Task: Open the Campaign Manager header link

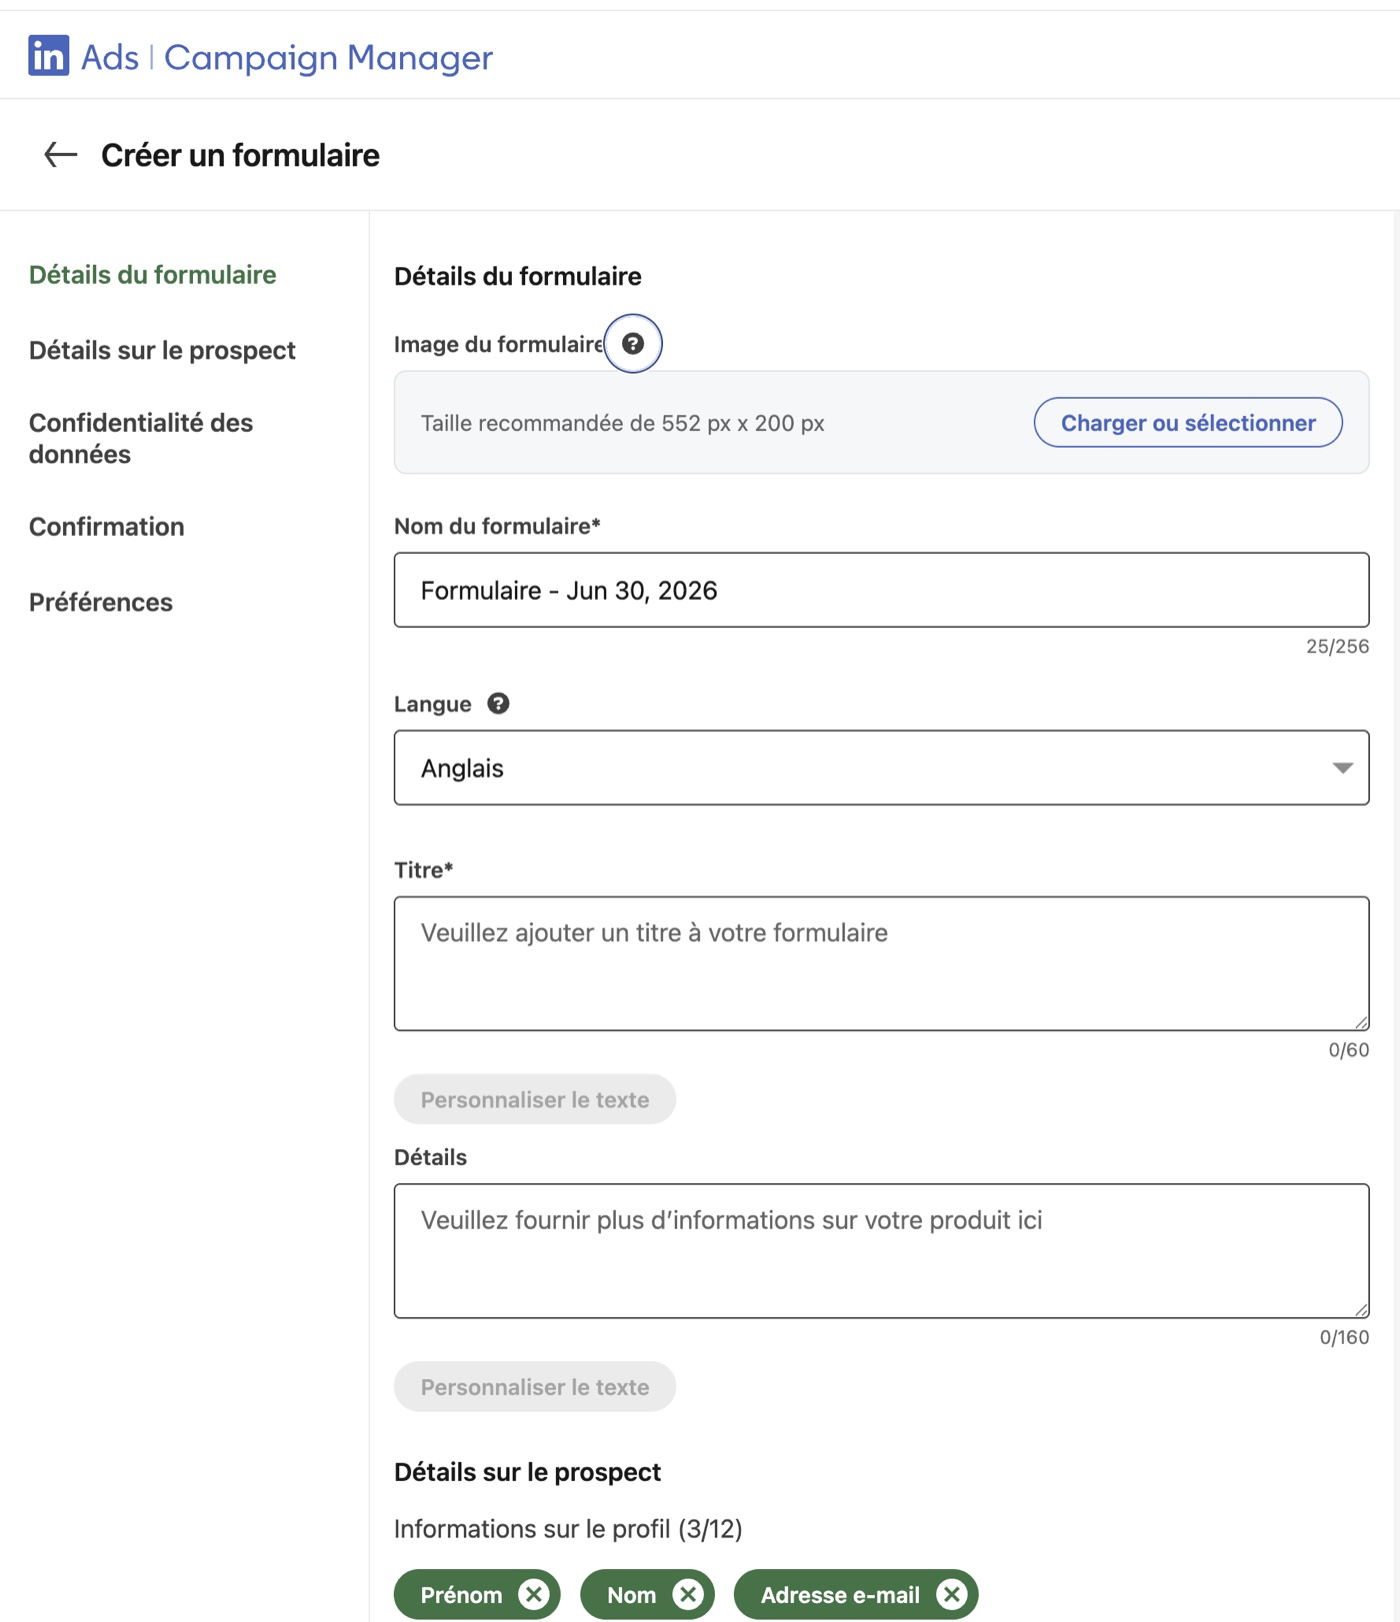Action: point(328,57)
